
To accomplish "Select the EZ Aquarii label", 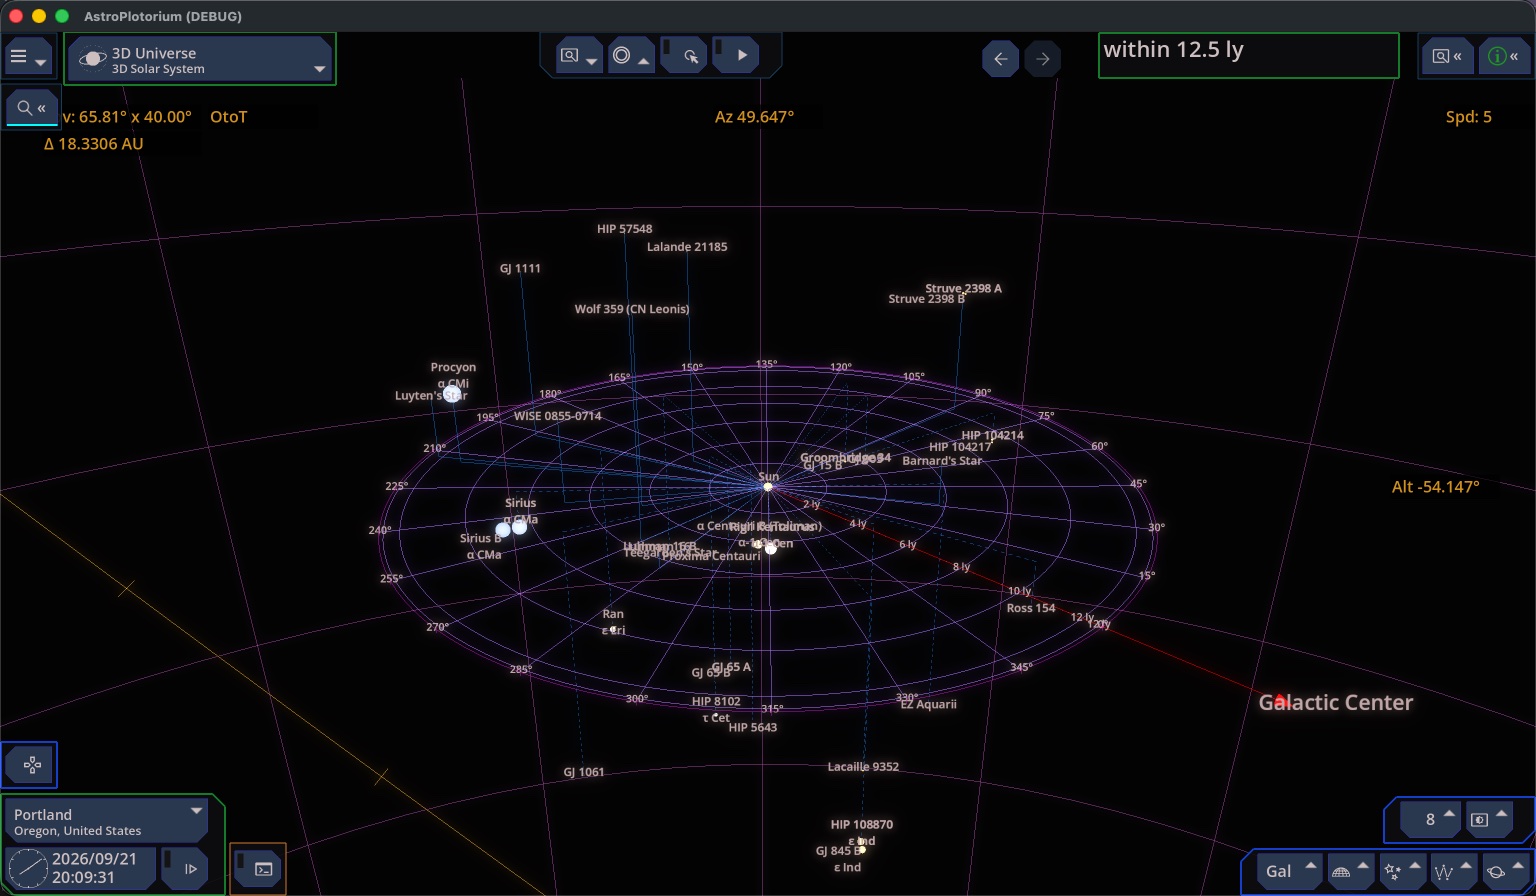I will 928,704.
